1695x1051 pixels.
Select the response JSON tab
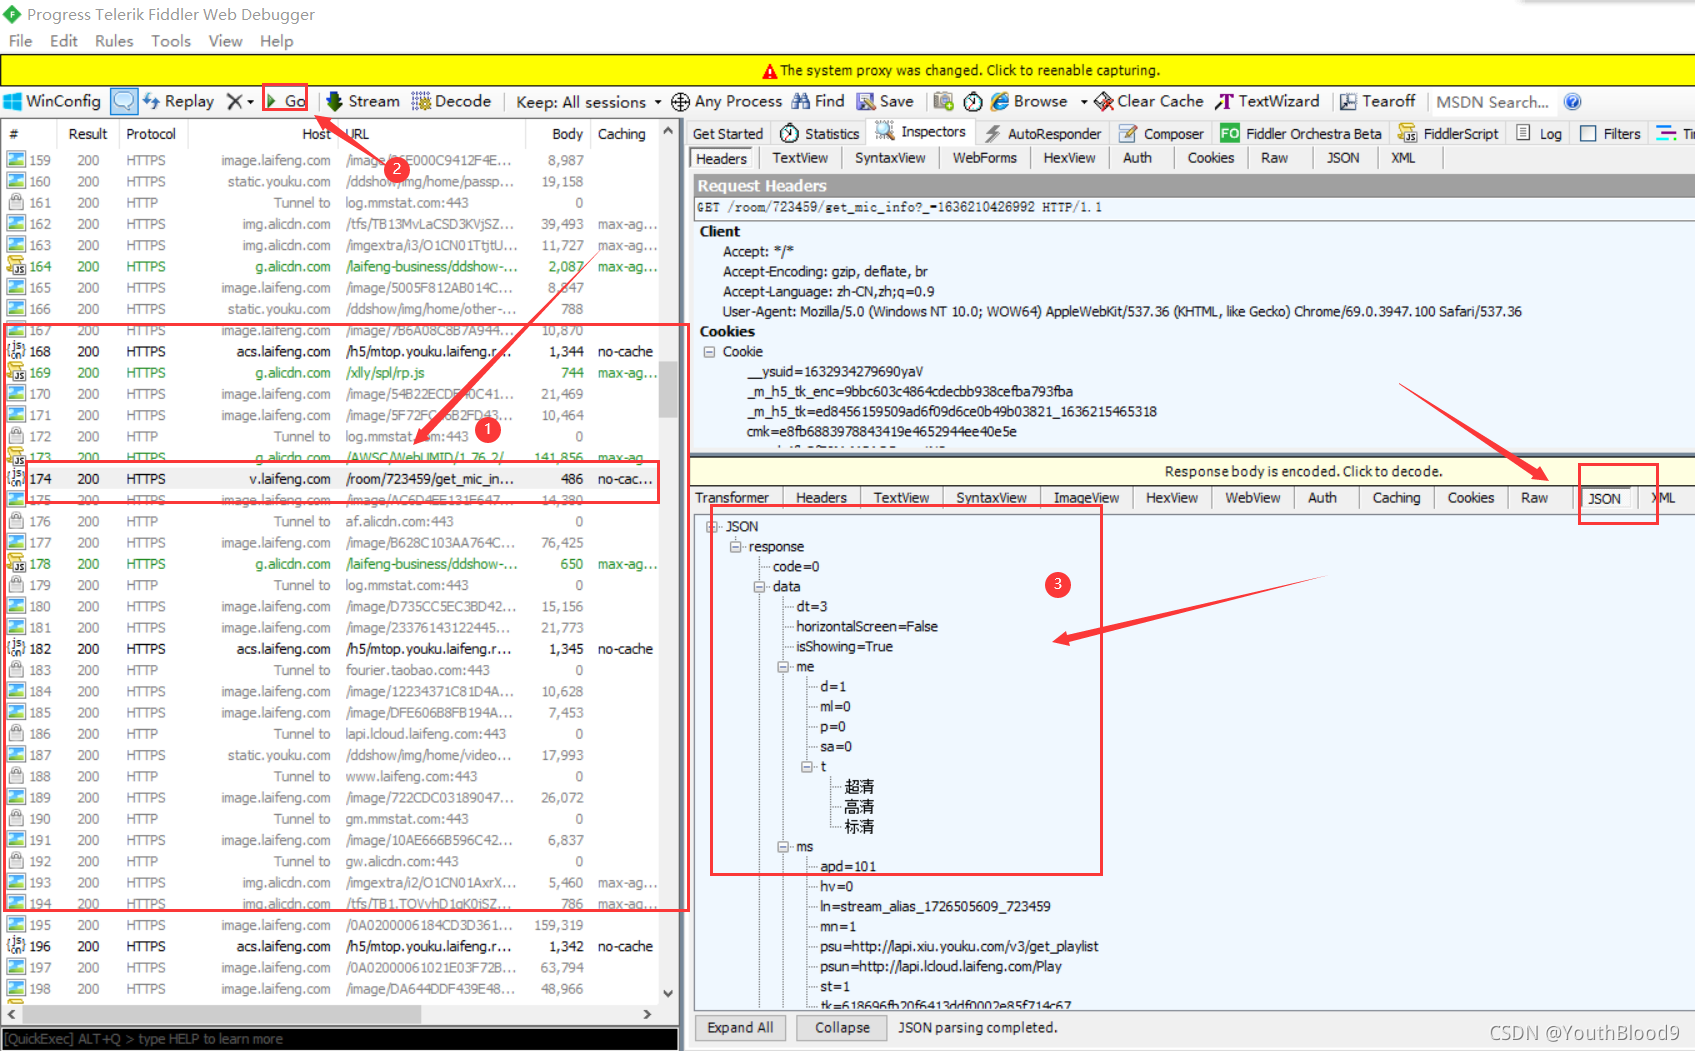[1604, 498]
